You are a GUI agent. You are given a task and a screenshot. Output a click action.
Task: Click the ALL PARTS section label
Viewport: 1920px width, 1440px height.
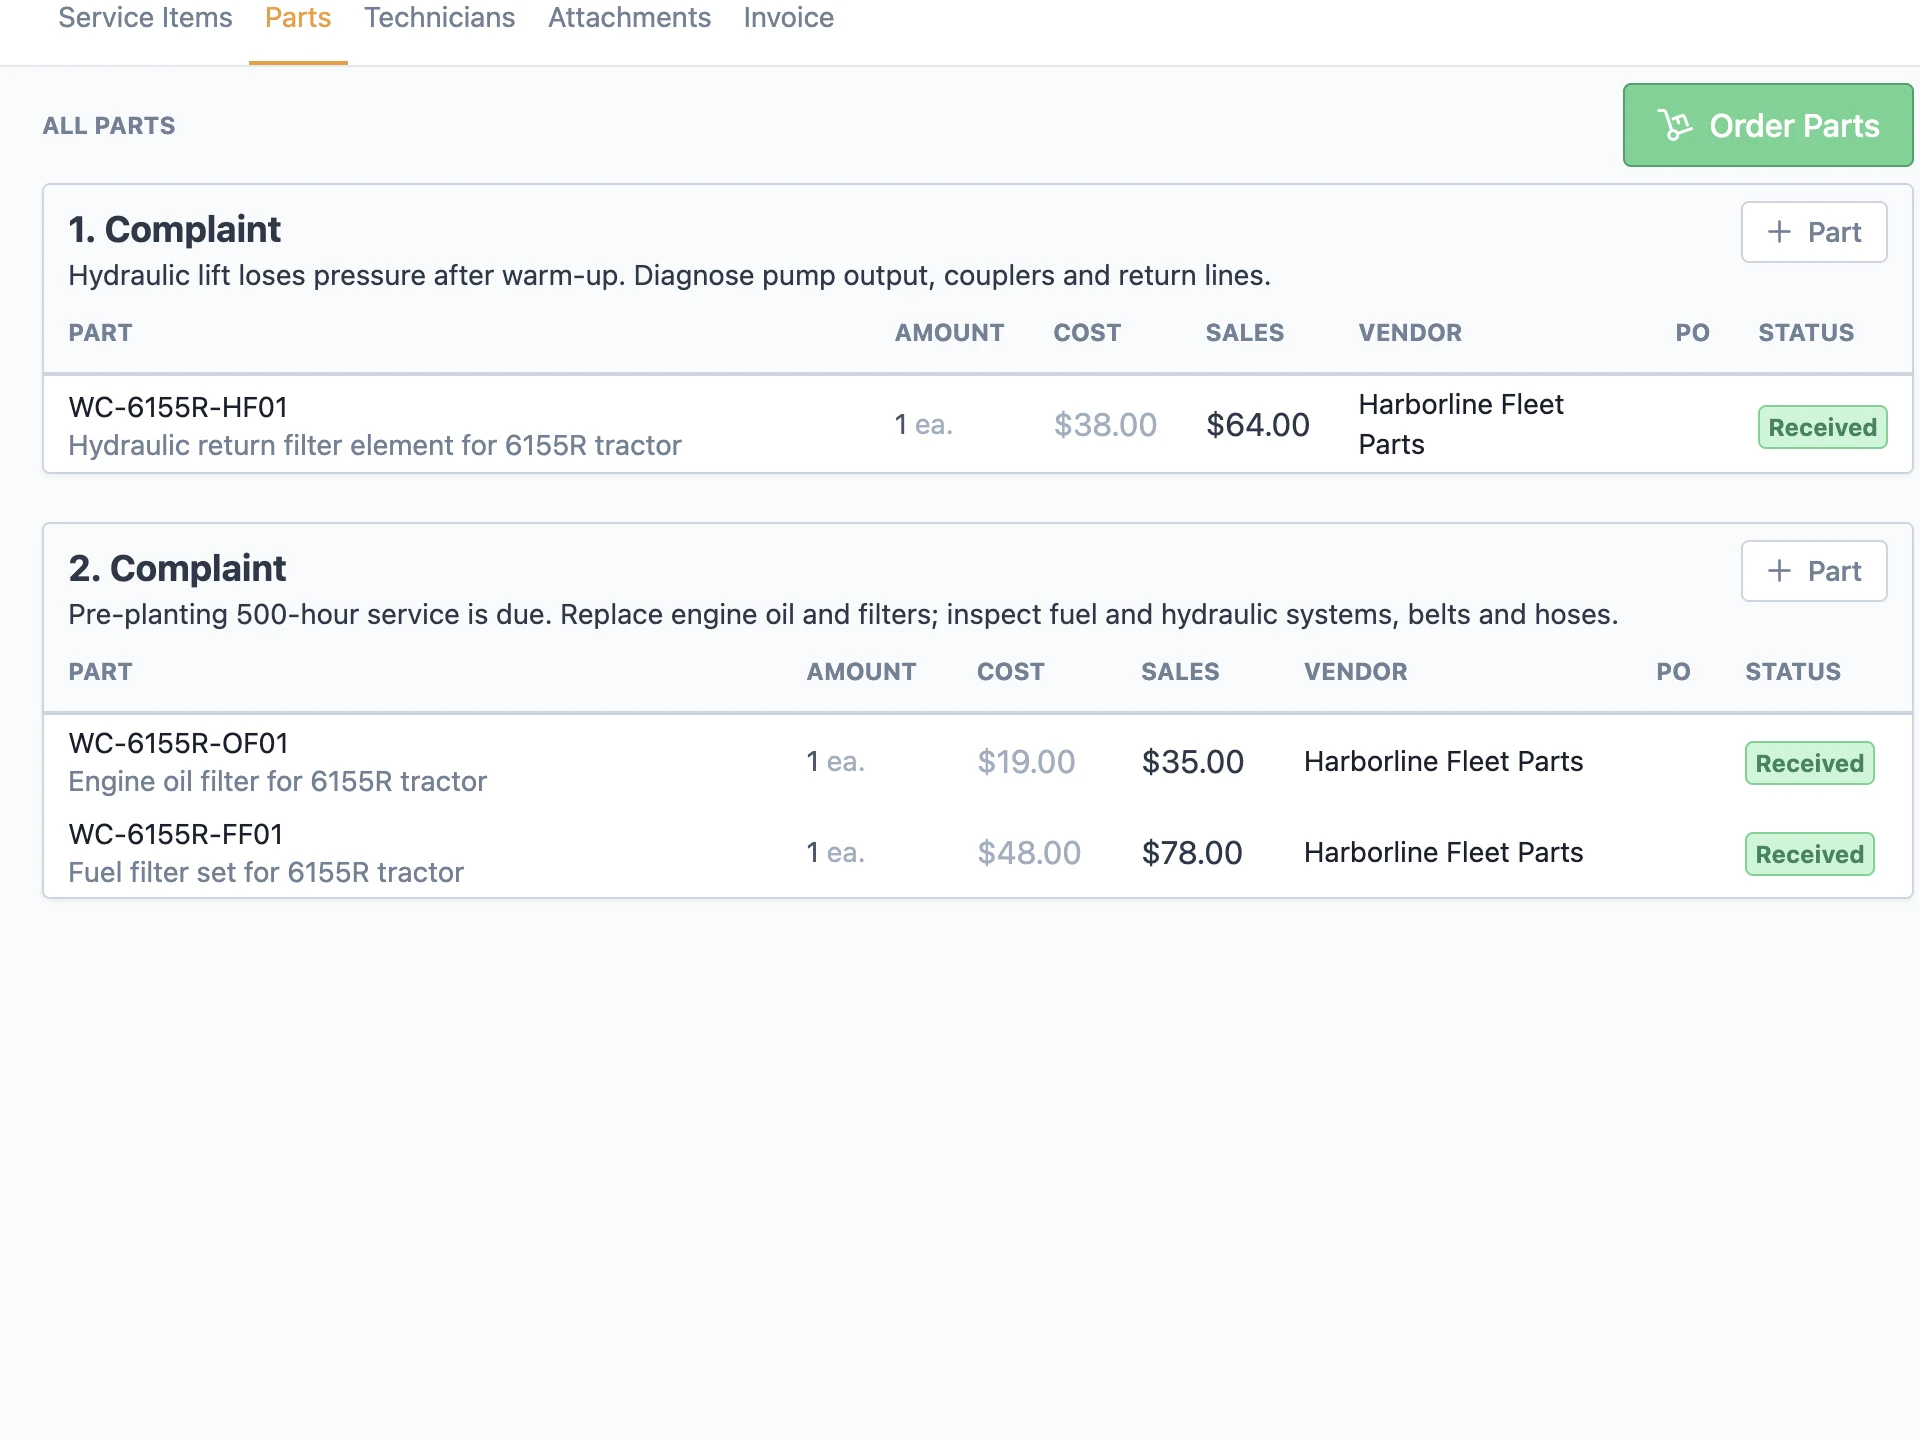[x=109, y=126]
